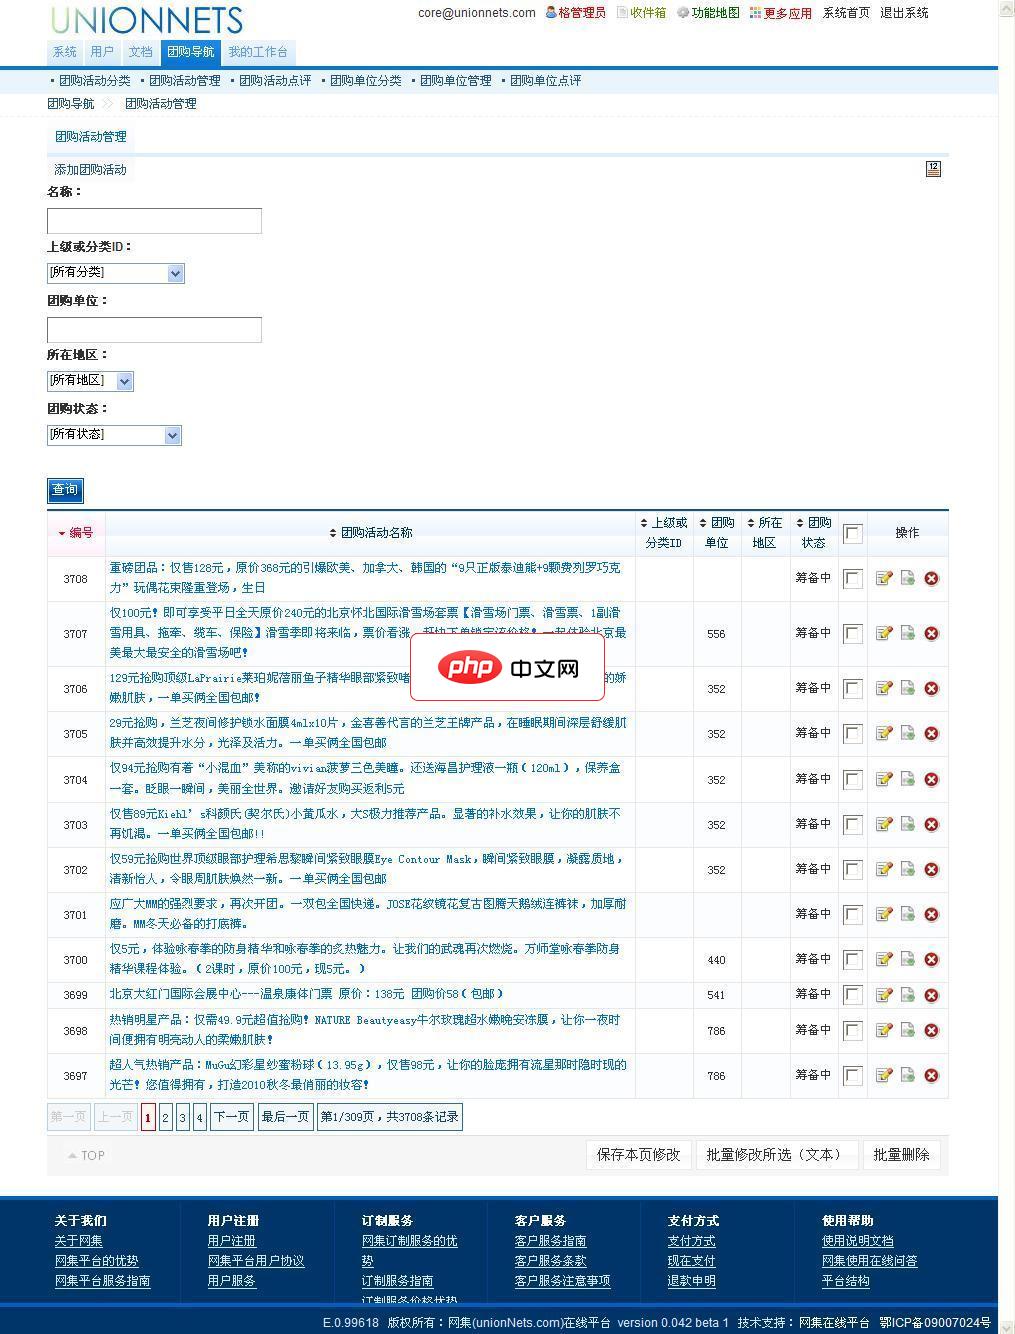
Task: Click inside the 名称 name input field
Action: pyautogui.click(x=153, y=220)
